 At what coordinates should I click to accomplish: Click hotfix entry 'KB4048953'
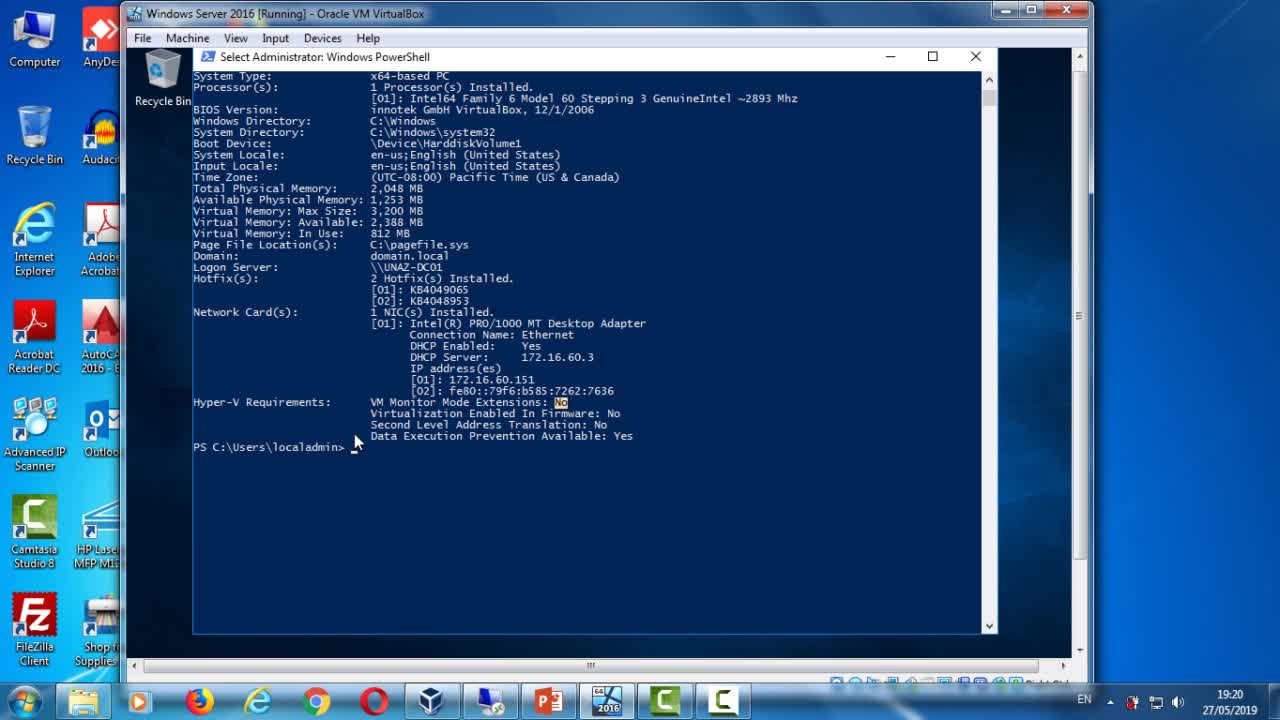(439, 301)
